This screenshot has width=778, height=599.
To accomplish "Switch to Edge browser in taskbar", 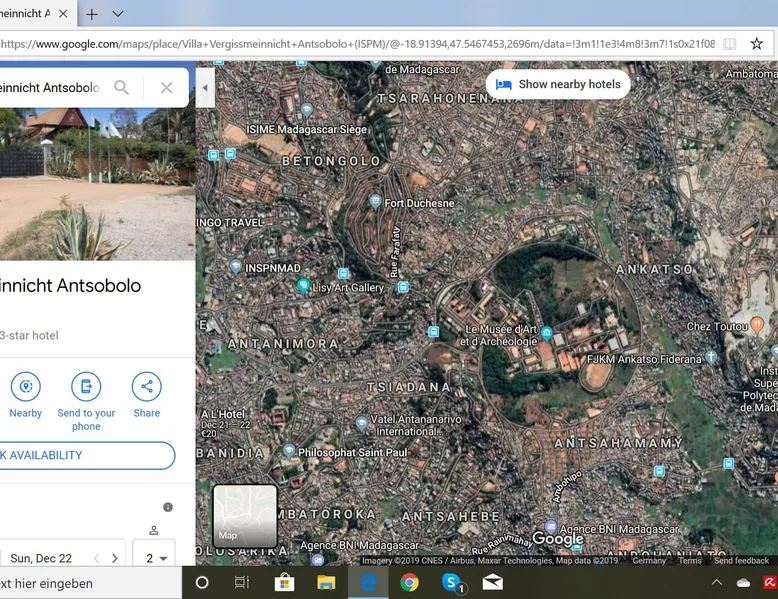I will [x=368, y=583].
